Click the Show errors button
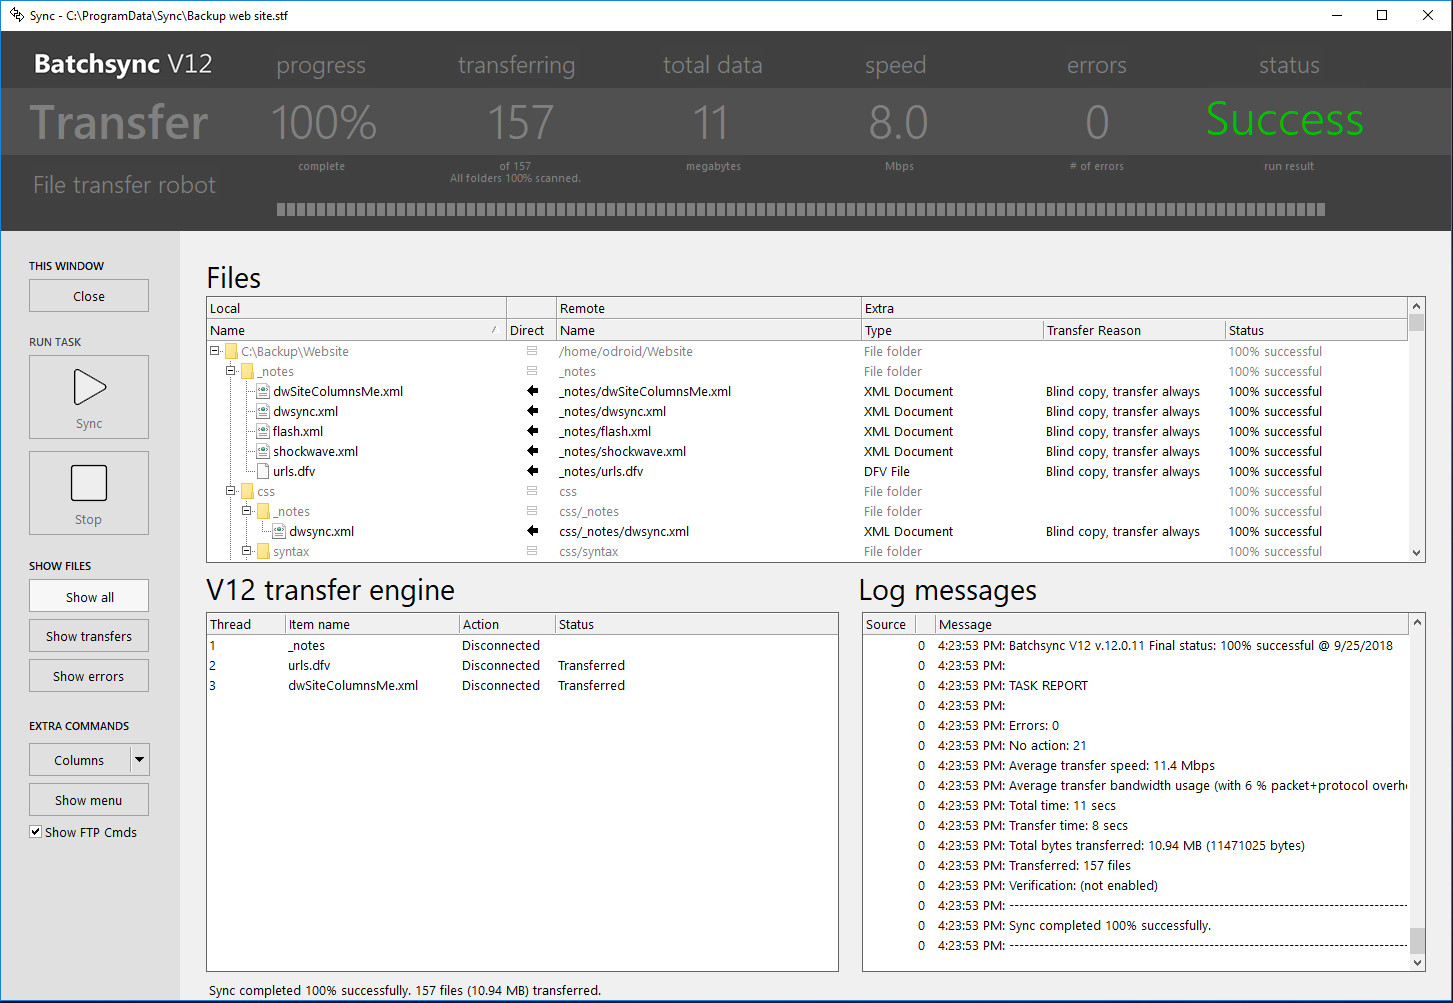The height and width of the screenshot is (1003, 1453). point(89,676)
